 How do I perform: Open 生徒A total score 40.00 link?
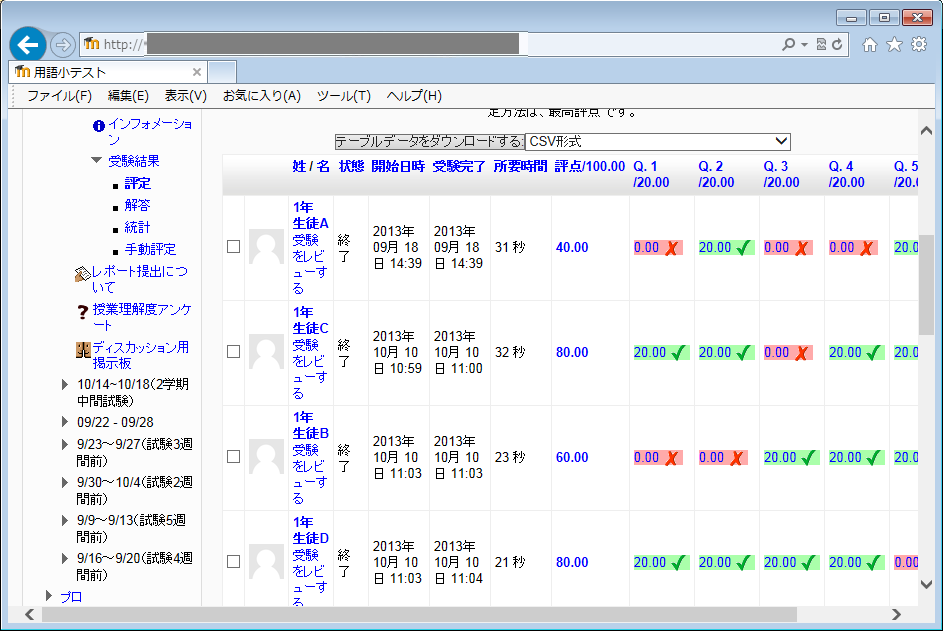572,247
